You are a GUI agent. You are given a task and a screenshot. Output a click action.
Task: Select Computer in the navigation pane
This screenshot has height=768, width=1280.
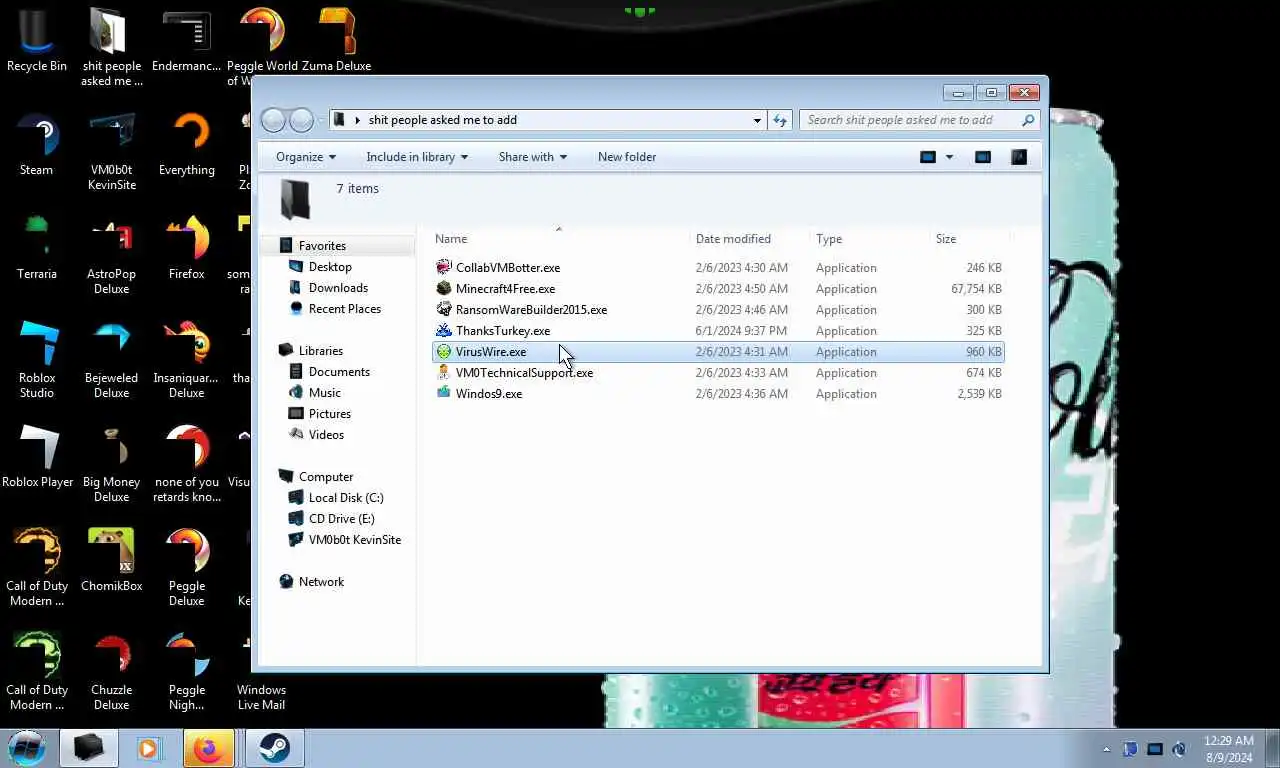(x=326, y=477)
